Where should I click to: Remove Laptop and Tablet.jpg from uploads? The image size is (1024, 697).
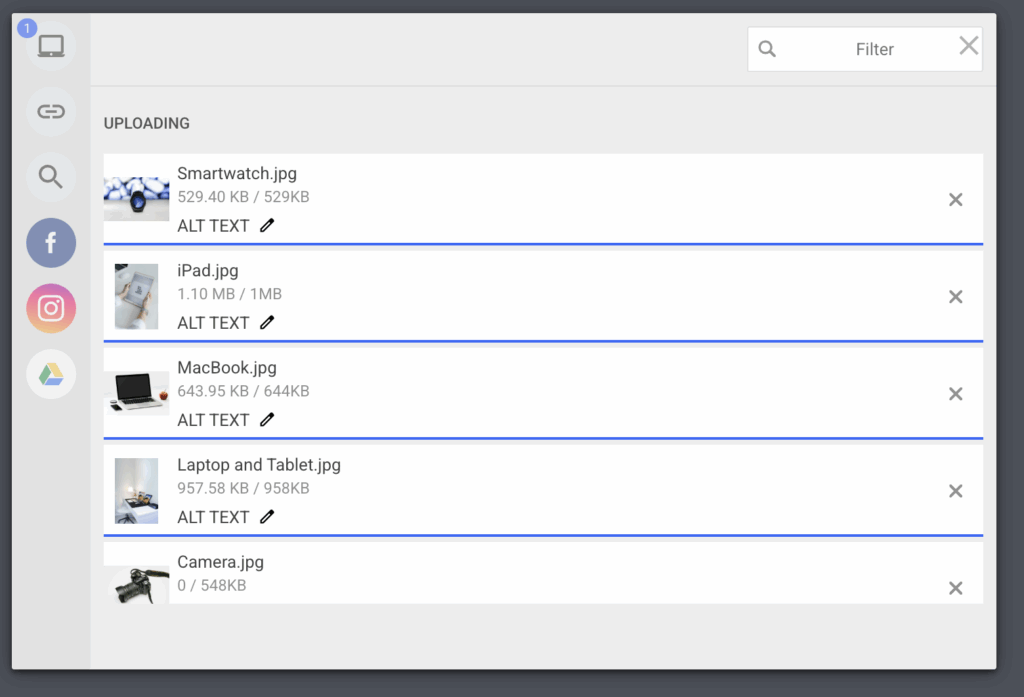point(955,491)
